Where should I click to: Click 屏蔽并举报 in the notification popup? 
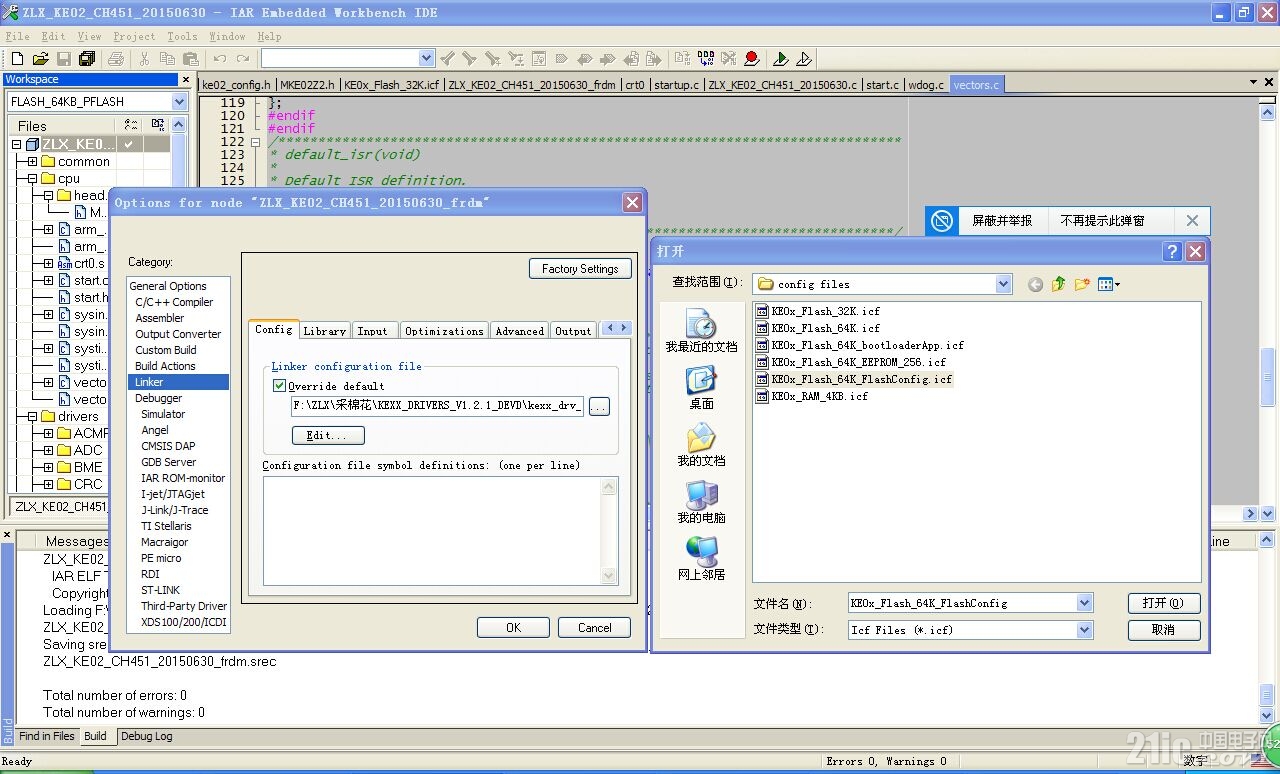(1002, 220)
